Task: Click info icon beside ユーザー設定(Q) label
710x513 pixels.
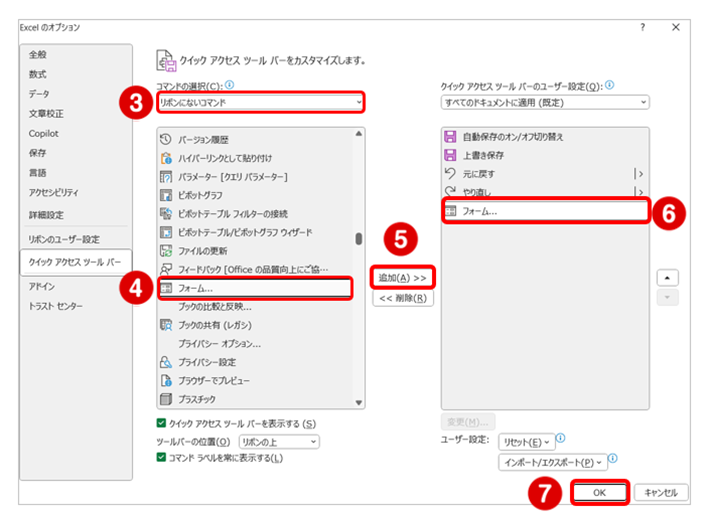Action: [609, 85]
